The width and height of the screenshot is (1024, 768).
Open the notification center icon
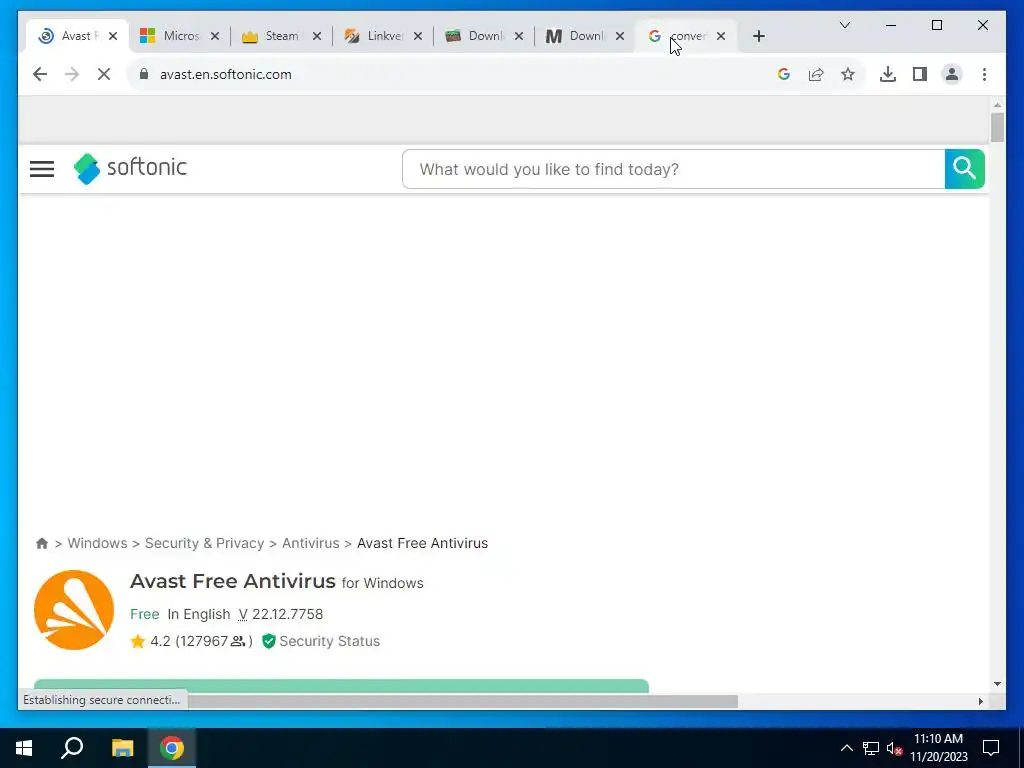pyautogui.click(x=991, y=748)
